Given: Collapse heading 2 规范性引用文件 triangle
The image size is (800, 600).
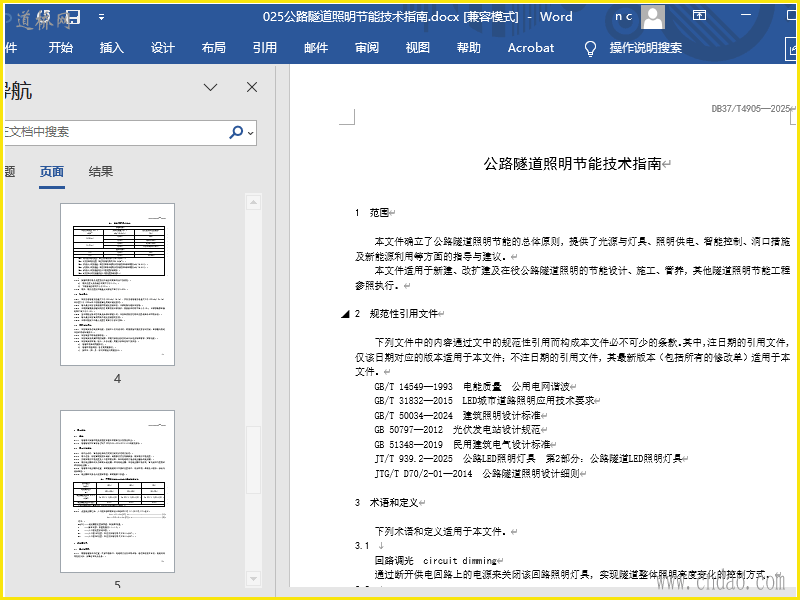Looking at the screenshot, I should 345,314.
